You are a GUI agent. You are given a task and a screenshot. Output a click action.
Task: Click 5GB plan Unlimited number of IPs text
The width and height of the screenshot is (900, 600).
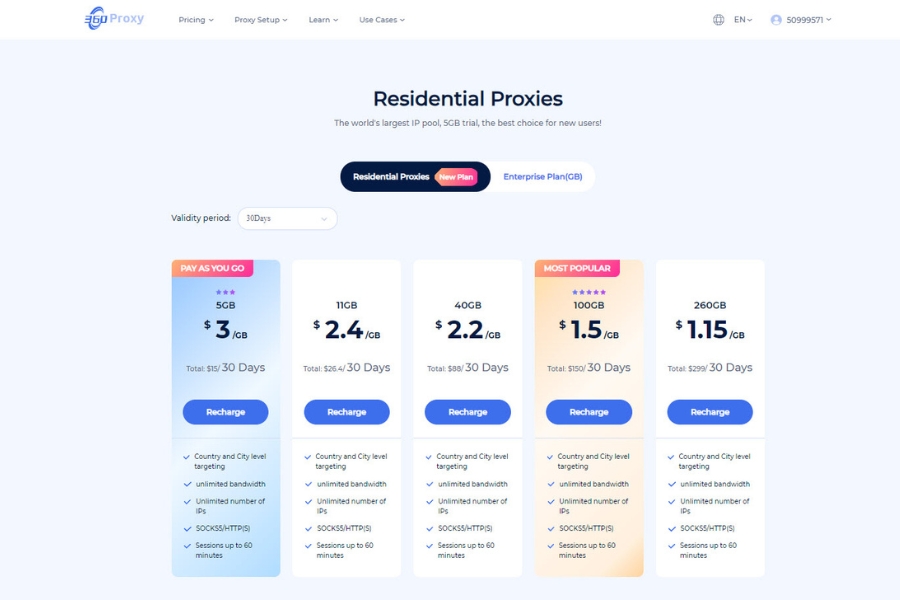(x=230, y=506)
